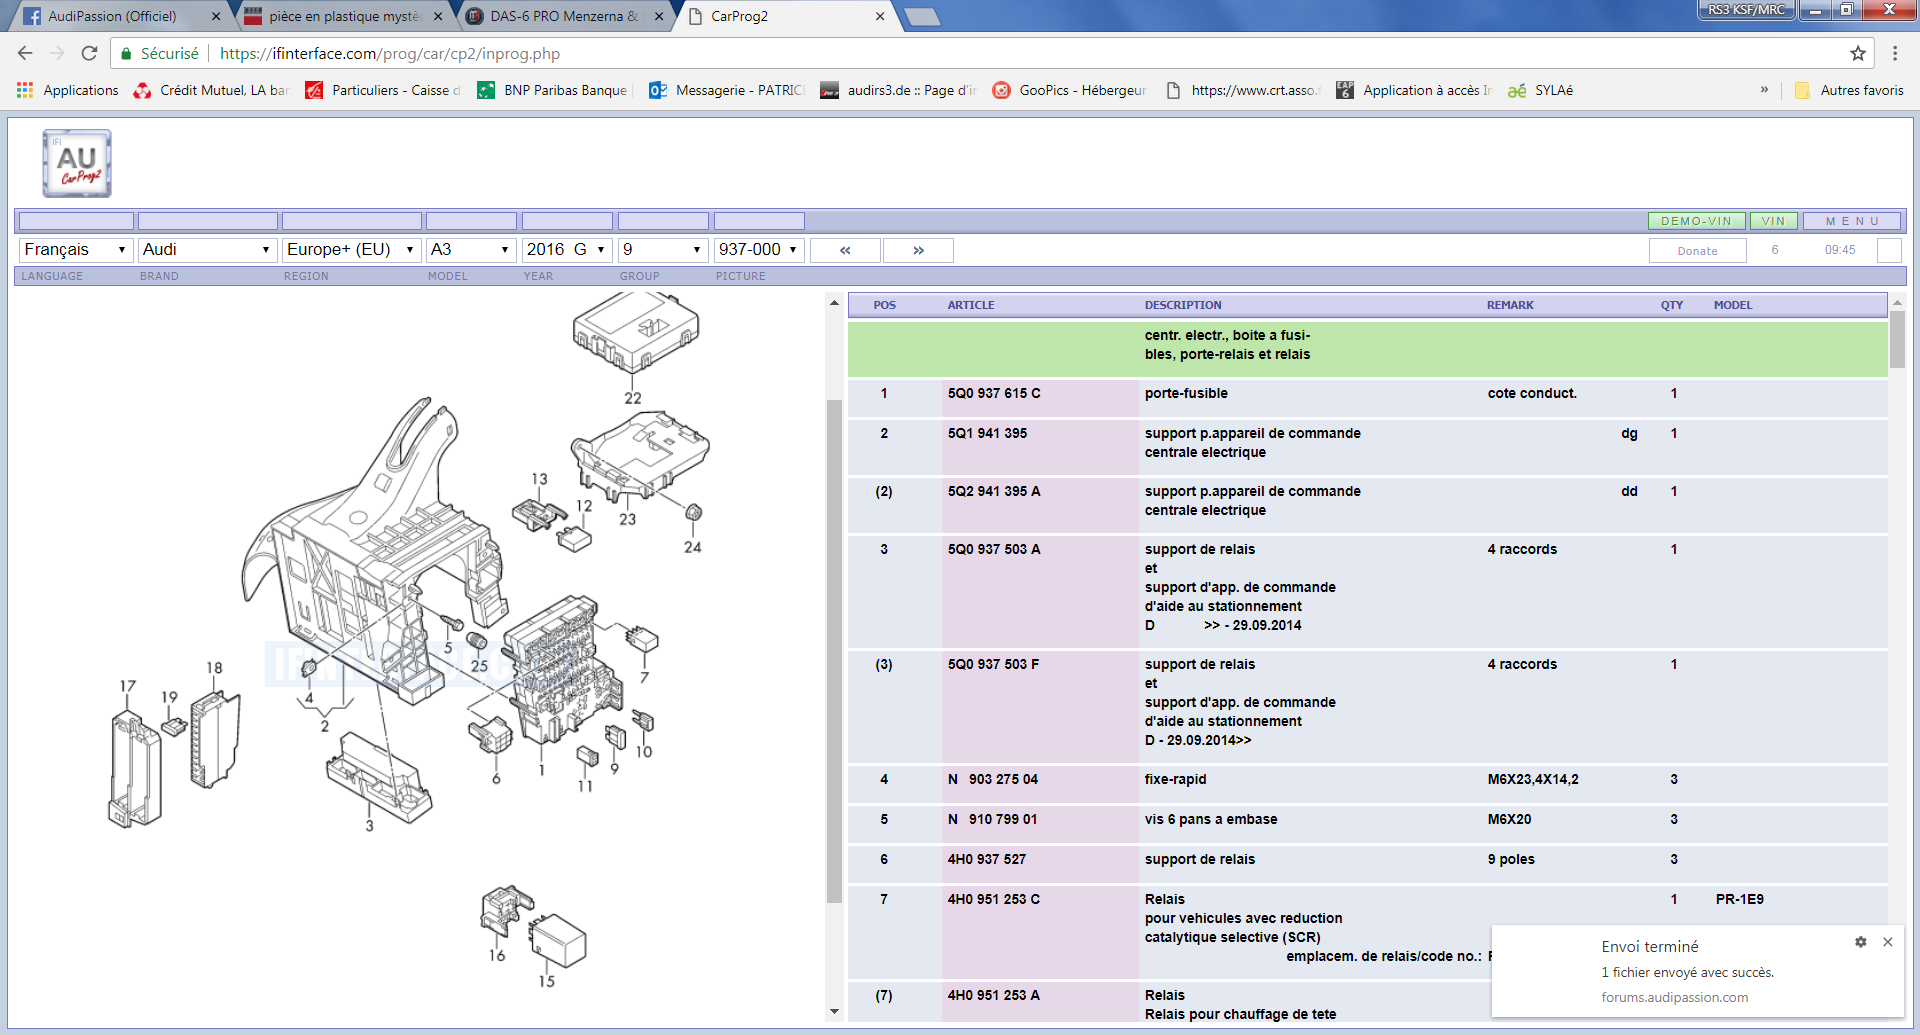Show hidden bookmarks with the » chevron
This screenshot has height=1035, width=1920.
pyautogui.click(x=1764, y=90)
